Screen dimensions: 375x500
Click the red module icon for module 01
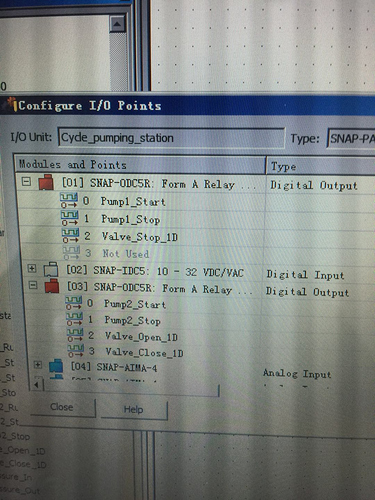(46, 183)
